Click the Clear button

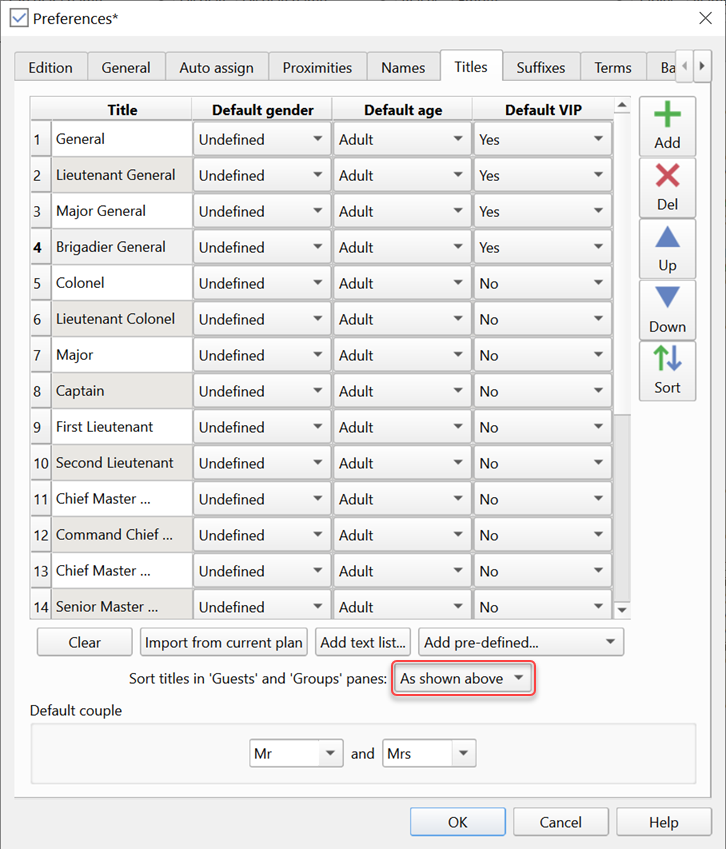(84, 642)
